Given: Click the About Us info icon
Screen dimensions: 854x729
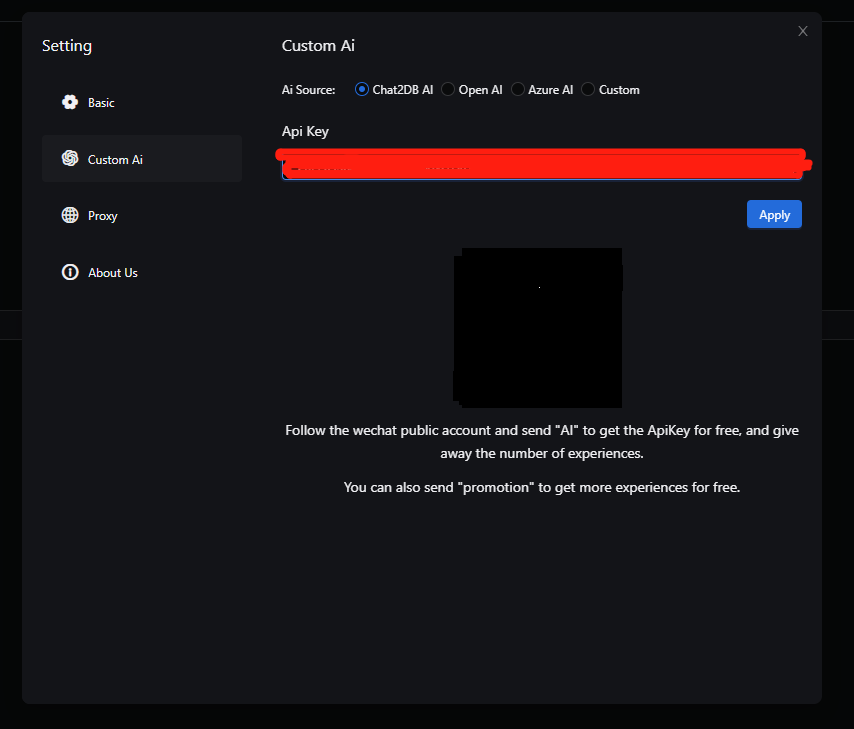Looking at the screenshot, I should click(70, 272).
